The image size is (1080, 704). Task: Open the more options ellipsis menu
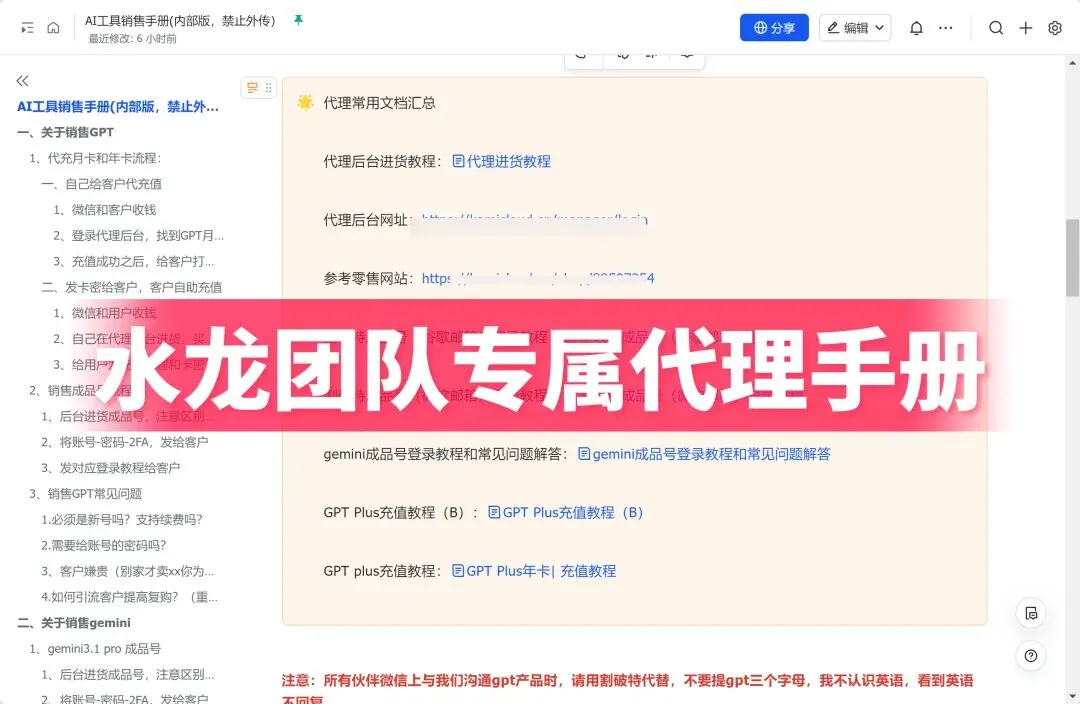[x=946, y=28]
